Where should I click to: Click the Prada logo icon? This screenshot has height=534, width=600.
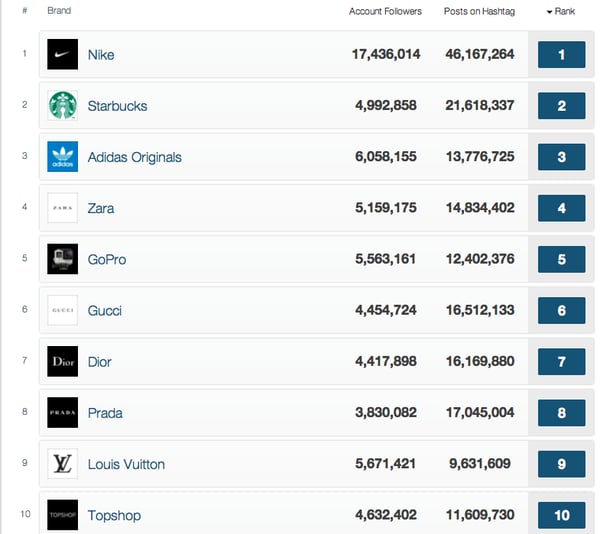[x=62, y=412]
